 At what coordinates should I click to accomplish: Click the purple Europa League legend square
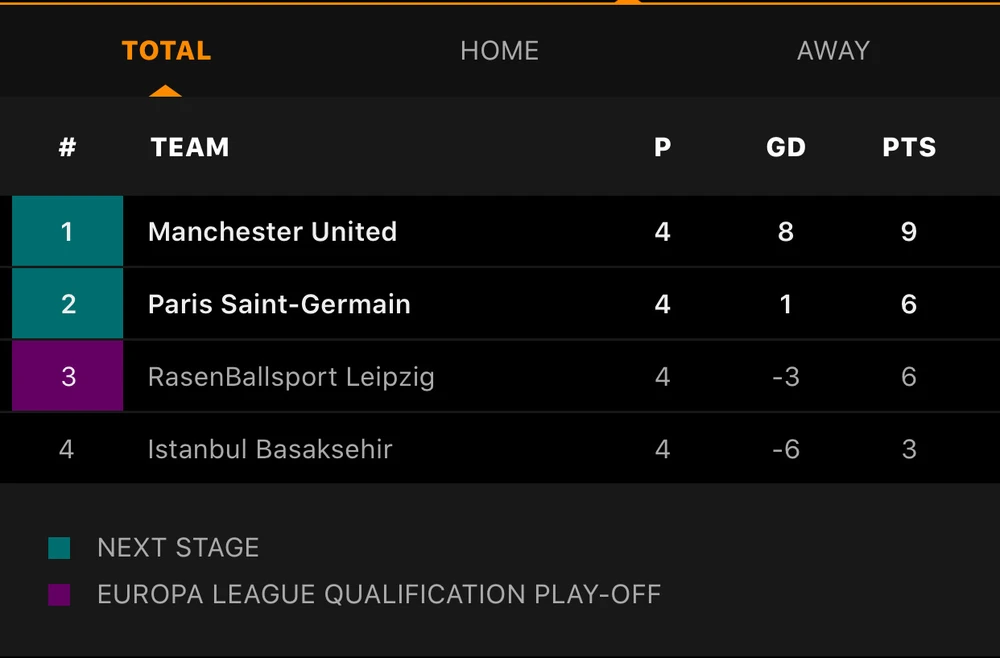(59, 595)
